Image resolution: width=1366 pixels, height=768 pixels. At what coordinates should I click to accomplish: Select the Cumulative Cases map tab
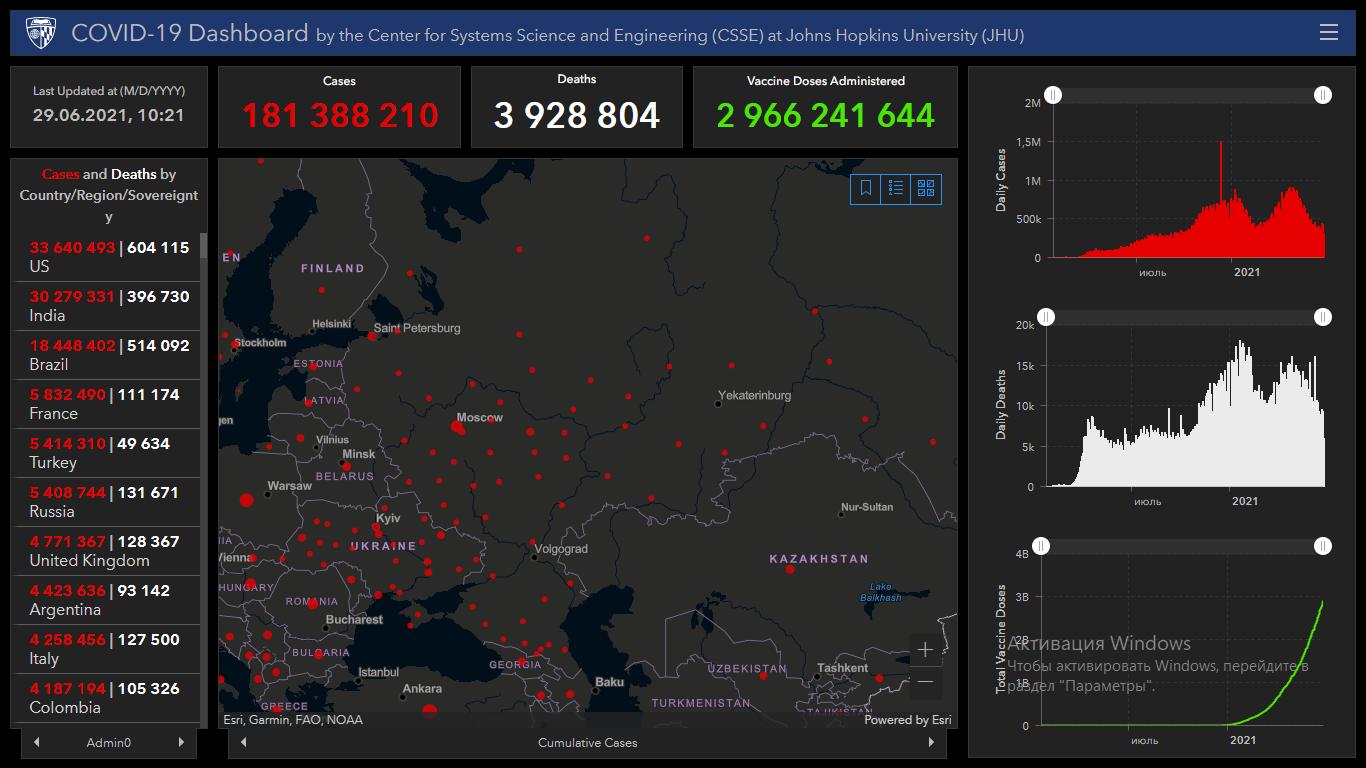tap(587, 743)
